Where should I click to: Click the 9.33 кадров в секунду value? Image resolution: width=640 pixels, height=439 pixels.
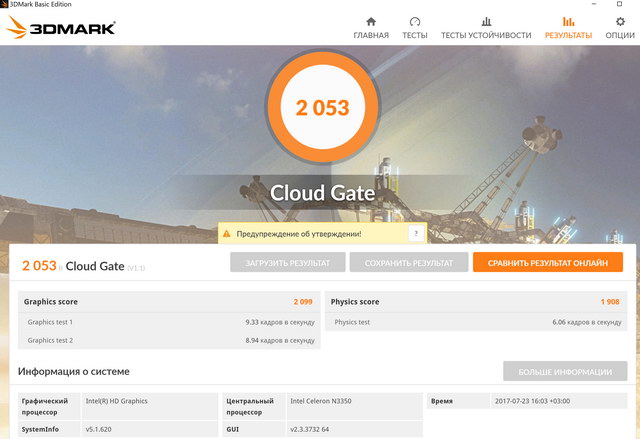(x=280, y=322)
